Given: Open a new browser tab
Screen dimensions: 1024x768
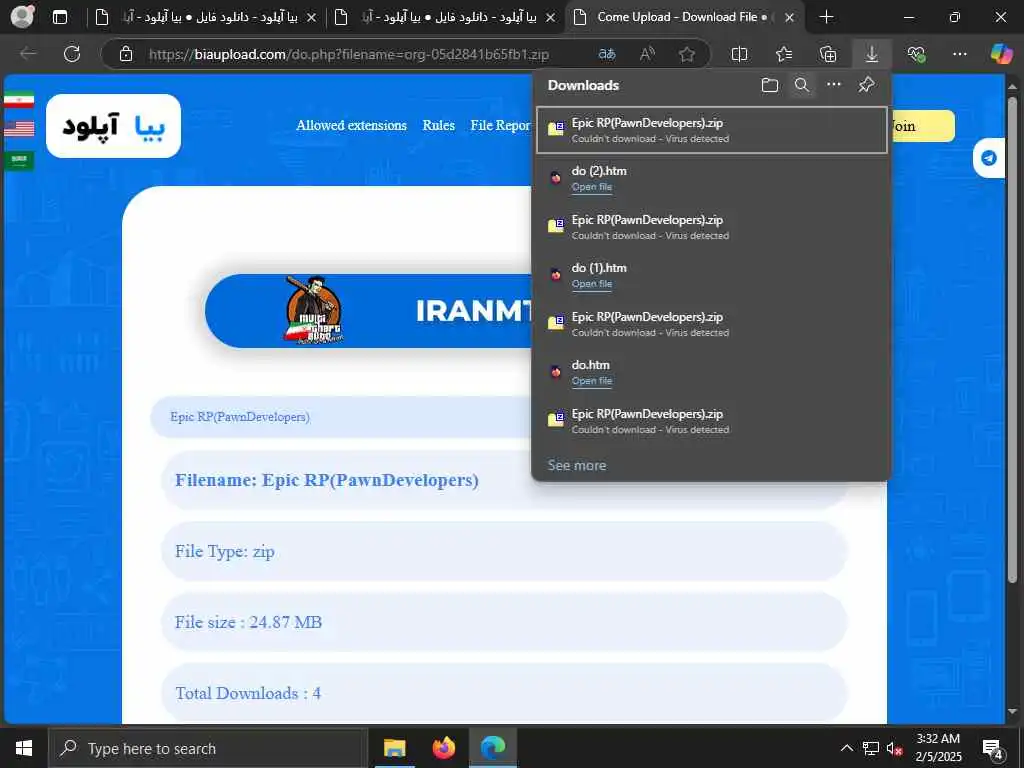Looking at the screenshot, I should click(x=826, y=18).
